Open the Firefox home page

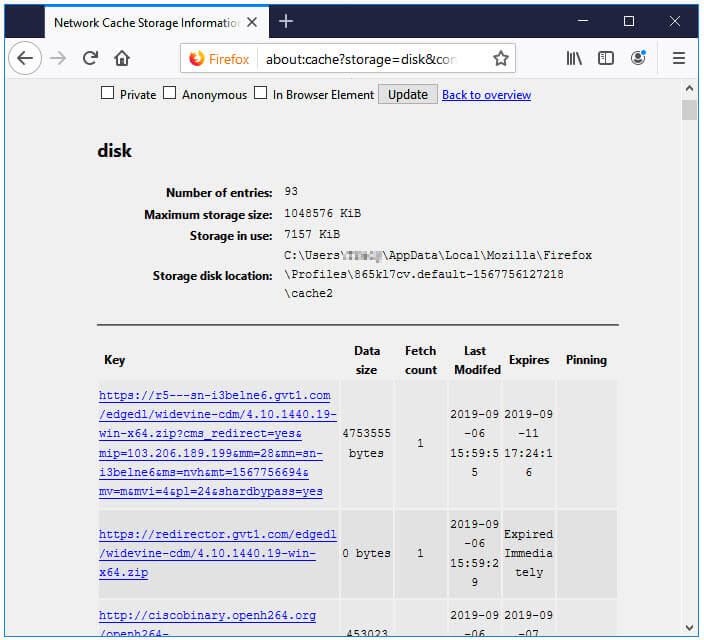click(x=122, y=58)
